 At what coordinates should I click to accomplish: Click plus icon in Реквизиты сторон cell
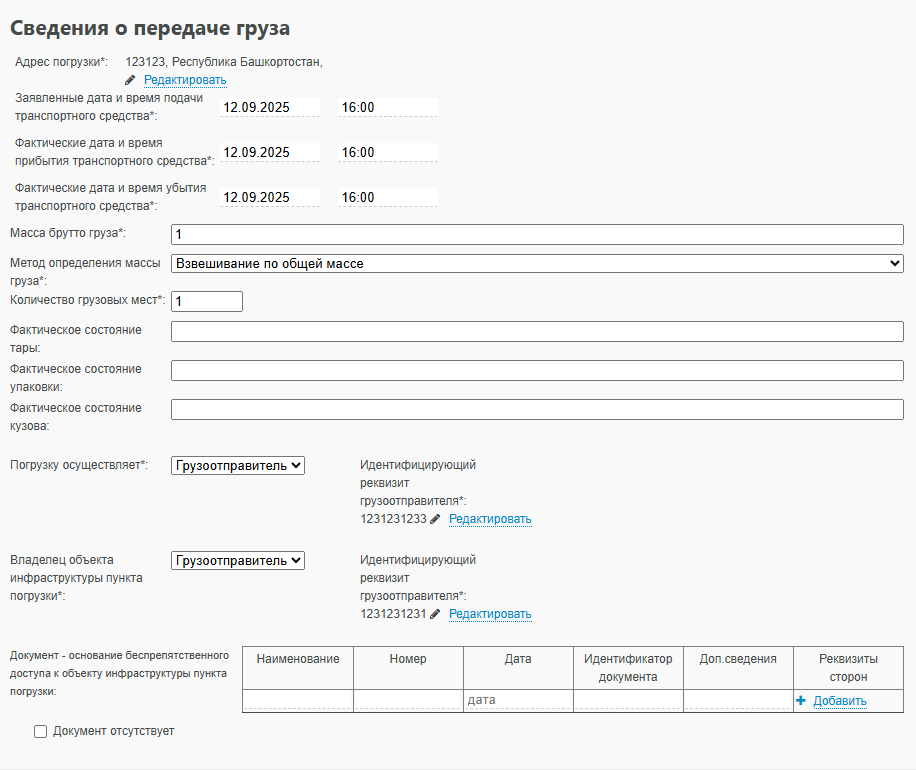[x=801, y=700]
